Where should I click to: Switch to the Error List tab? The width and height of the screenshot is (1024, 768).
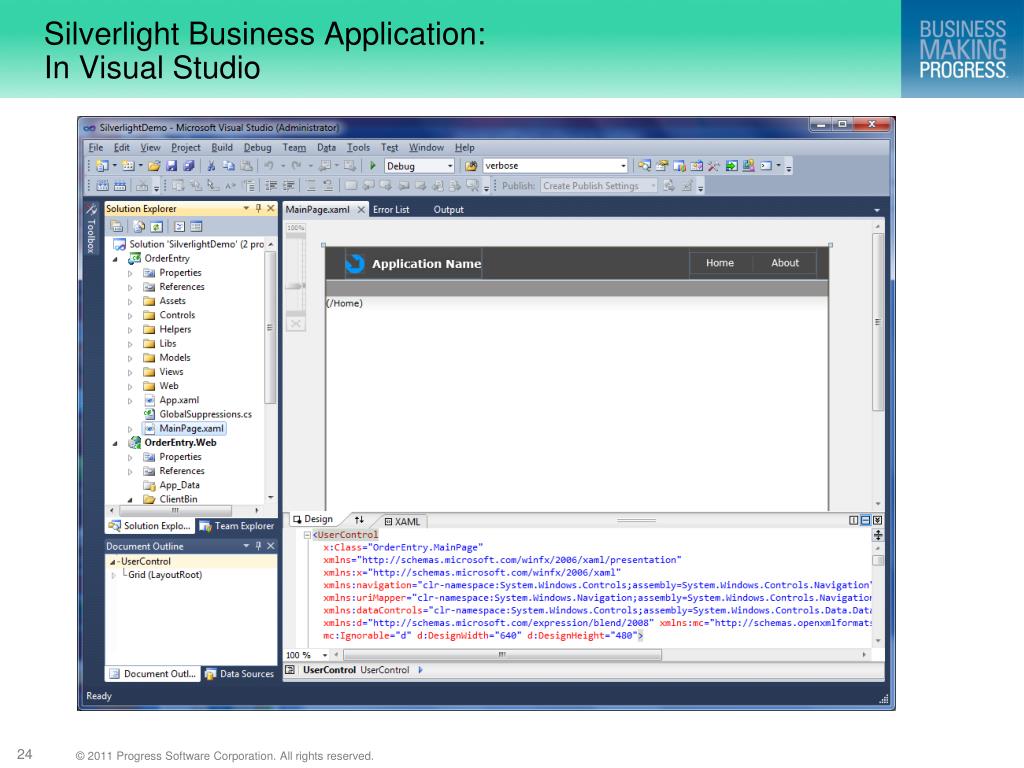coord(391,210)
